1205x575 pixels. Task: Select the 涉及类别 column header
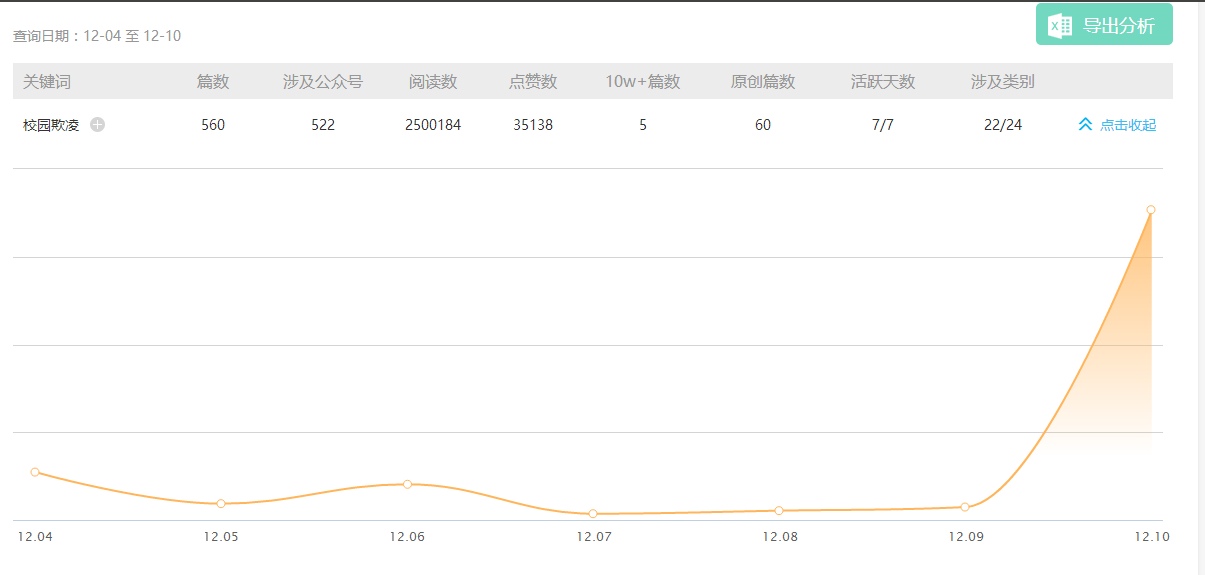[1002, 82]
